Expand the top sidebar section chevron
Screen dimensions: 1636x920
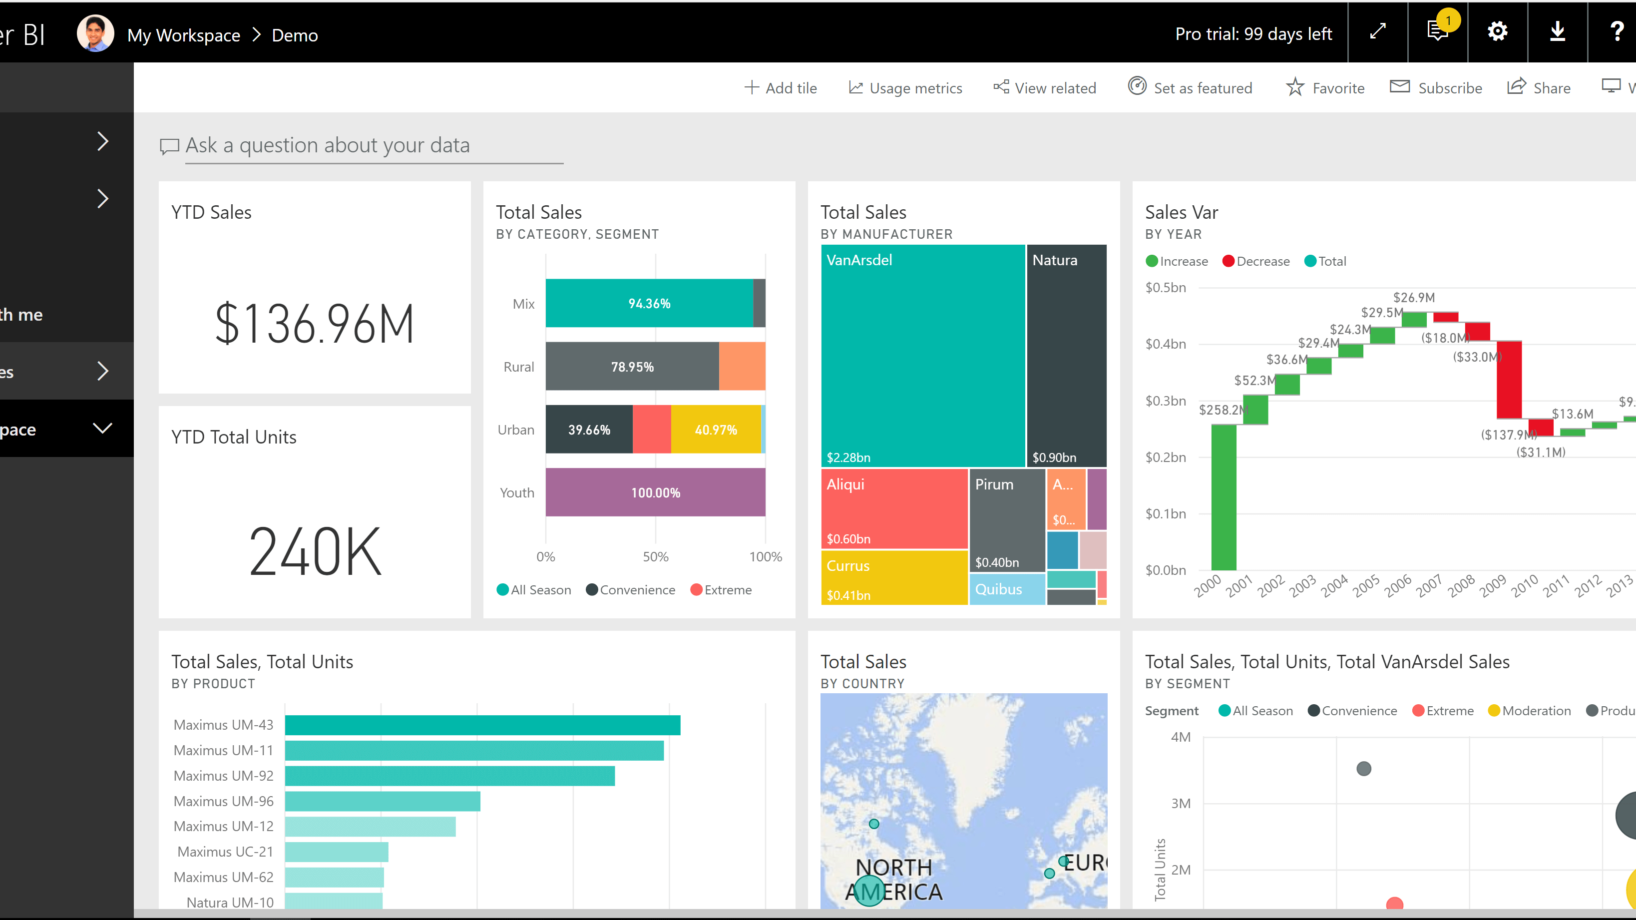coord(102,141)
